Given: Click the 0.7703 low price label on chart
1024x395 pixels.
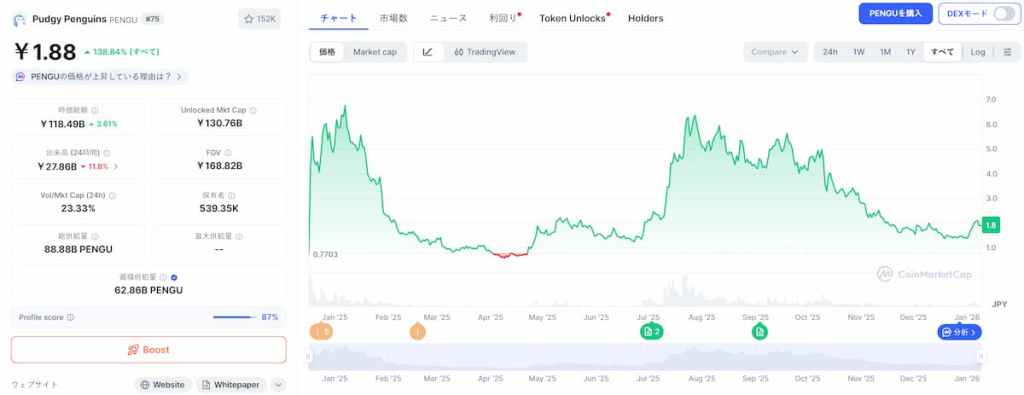Looking at the screenshot, I should click(325, 254).
